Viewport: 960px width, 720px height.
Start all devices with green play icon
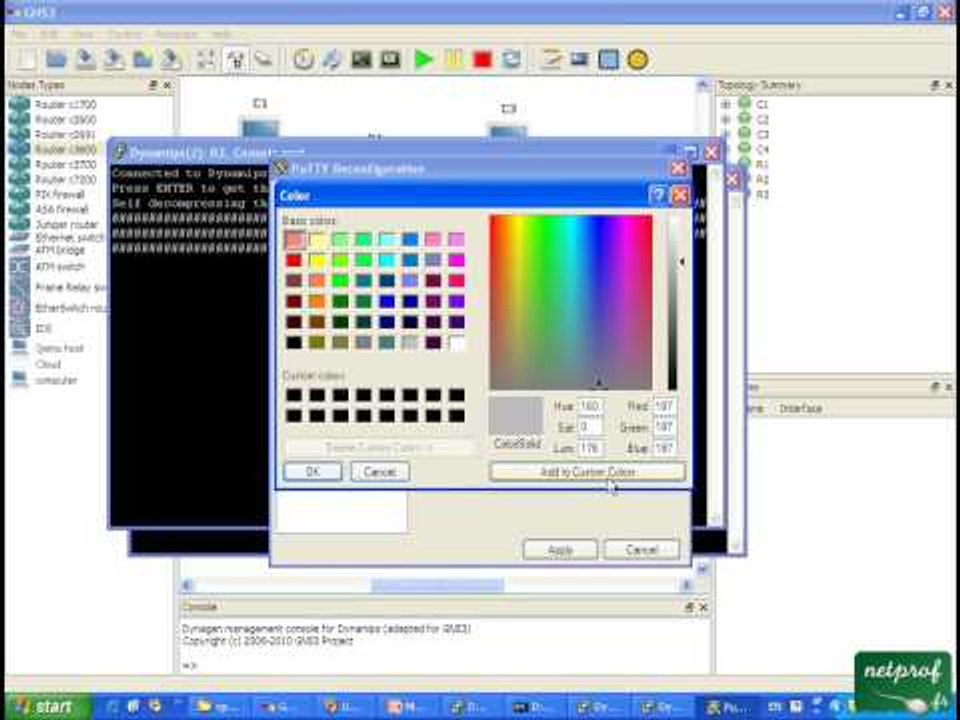(x=424, y=59)
